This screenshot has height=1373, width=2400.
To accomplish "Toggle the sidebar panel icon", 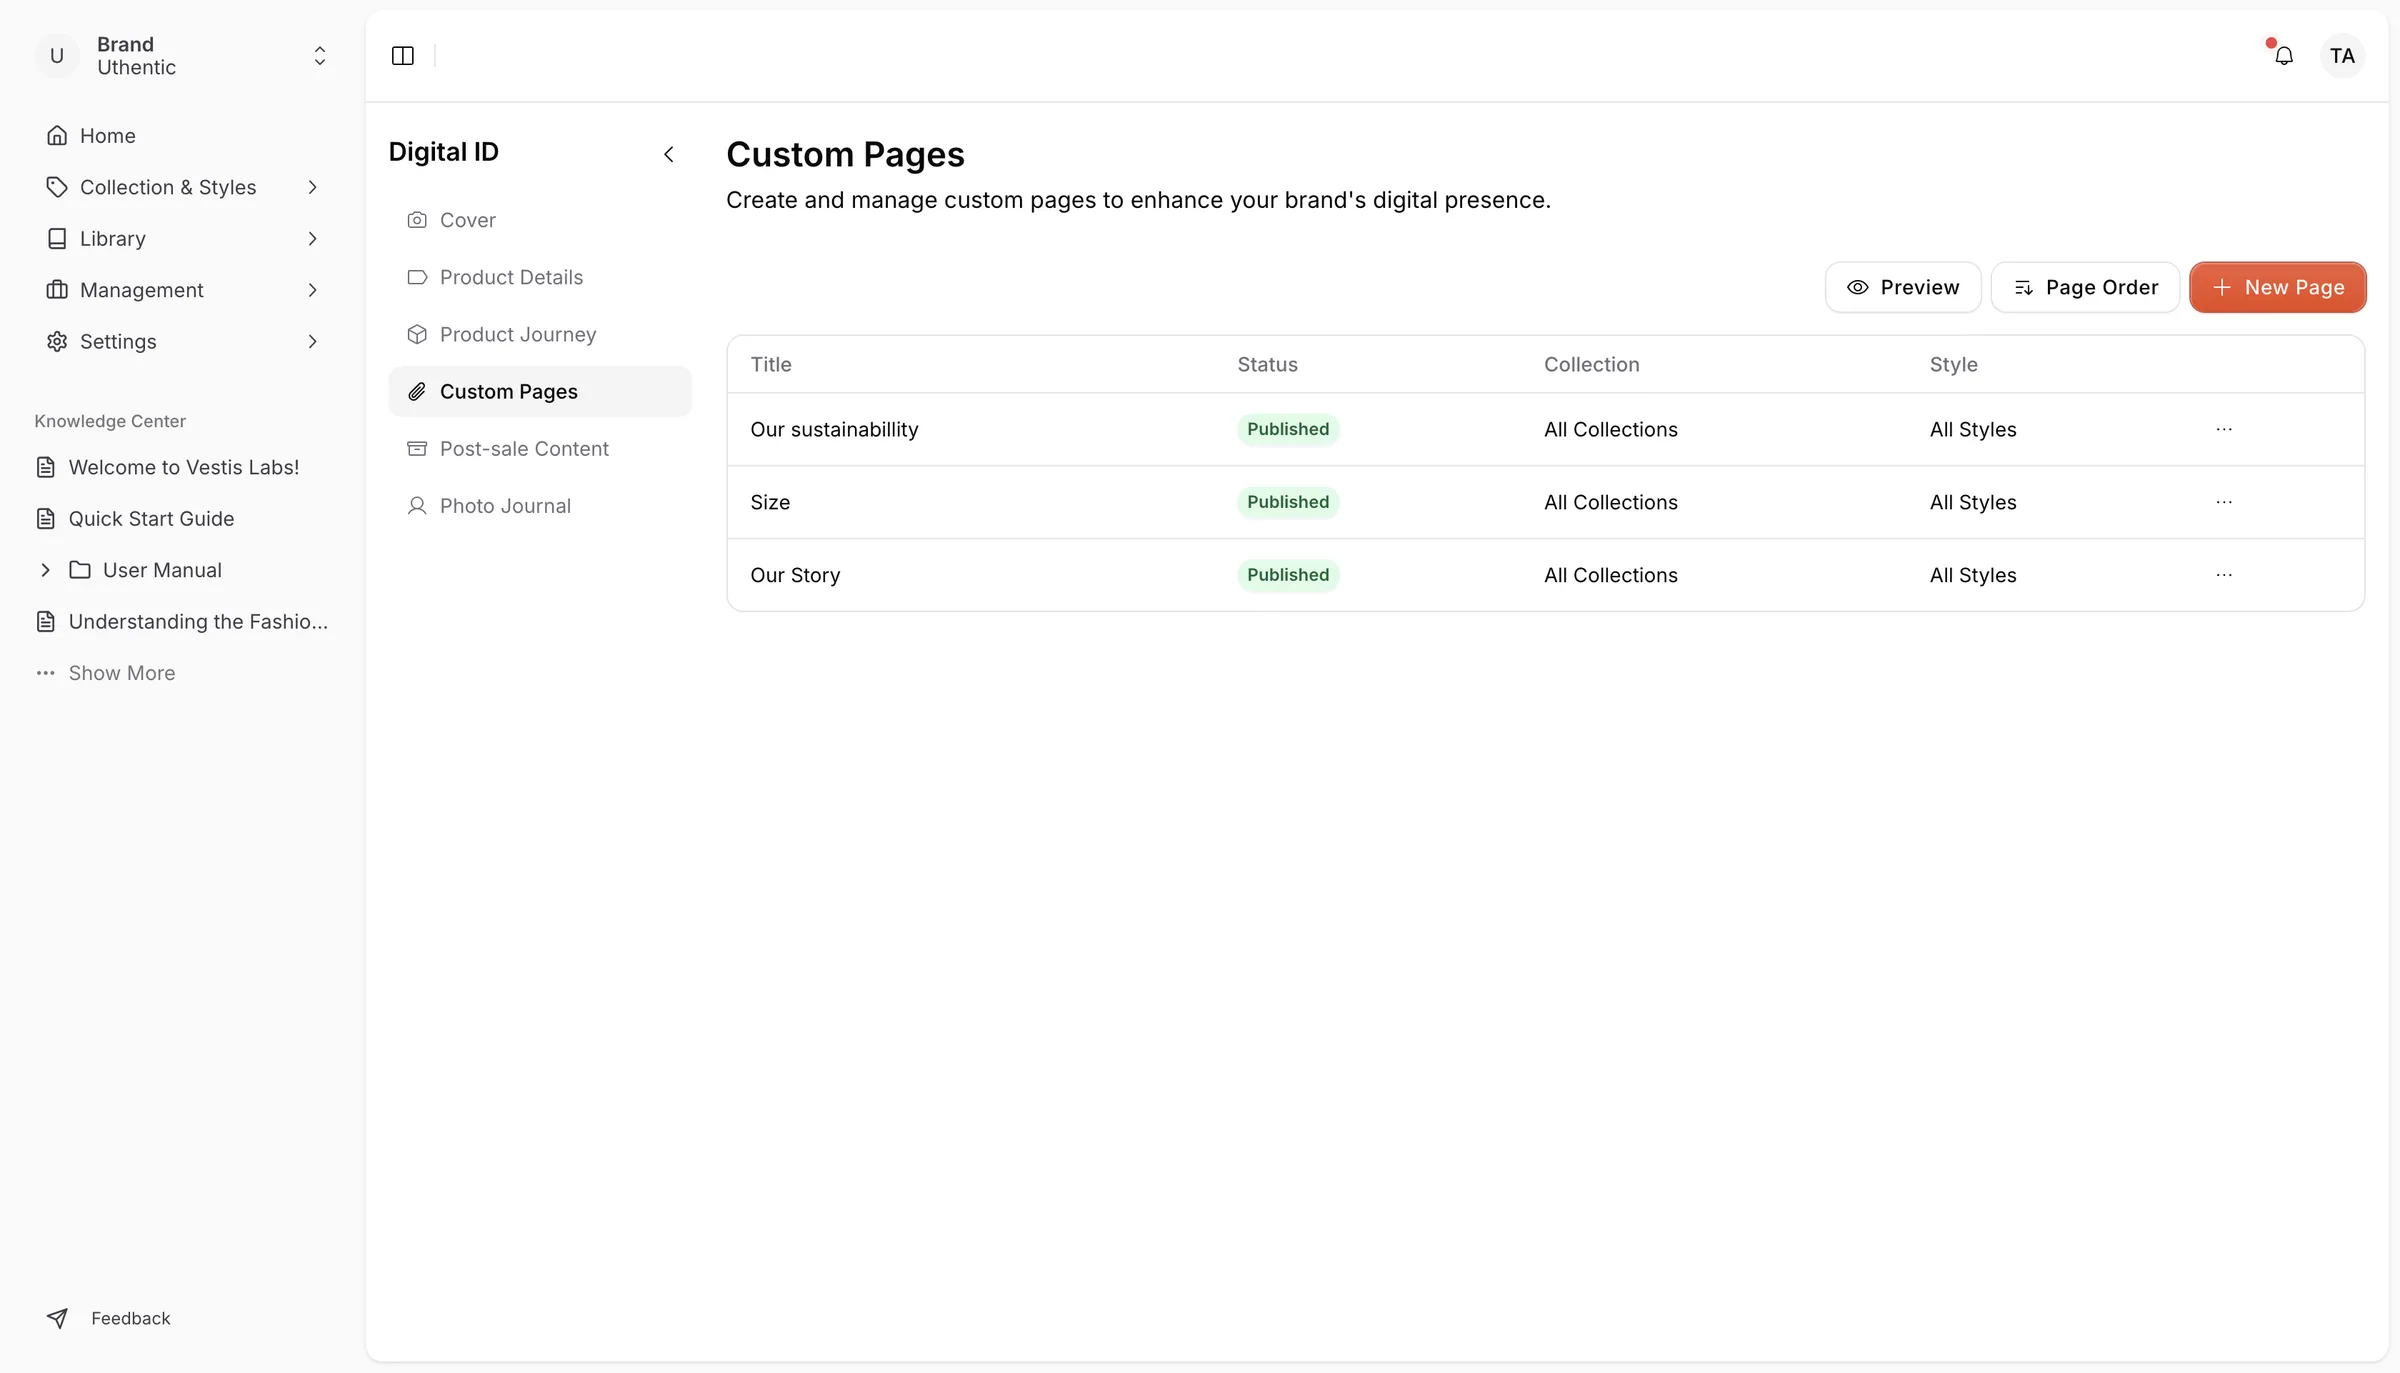I will click(403, 56).
